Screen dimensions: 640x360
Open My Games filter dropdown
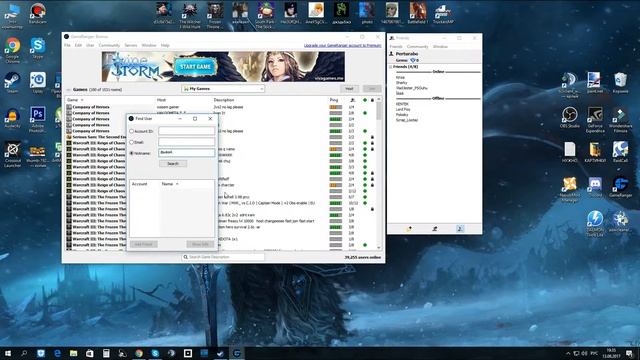(223, 89)
